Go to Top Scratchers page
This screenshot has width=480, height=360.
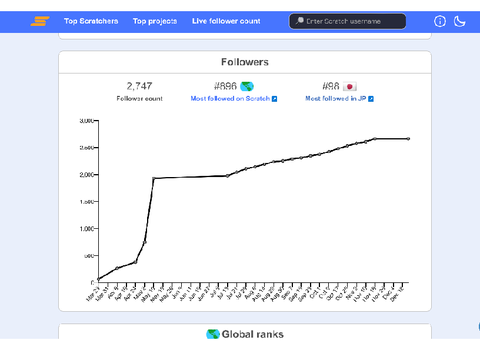(x=91, y=21)
